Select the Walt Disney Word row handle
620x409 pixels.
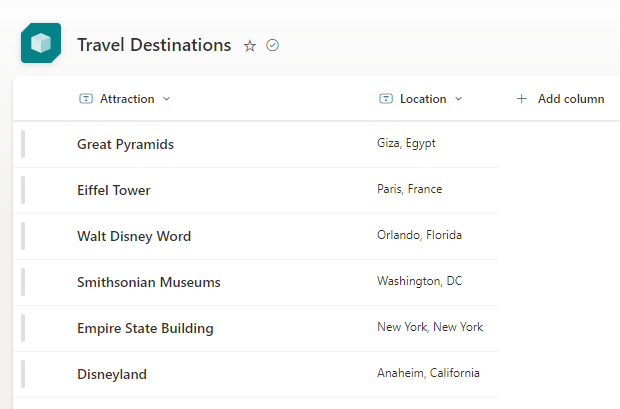[x=23, y=236]
